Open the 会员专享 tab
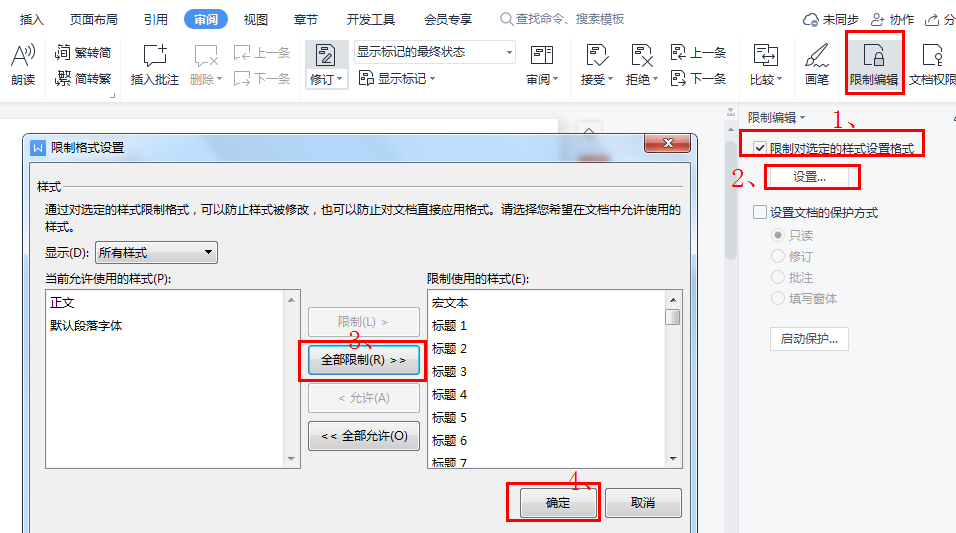Image resolution: width=956 pixels, height=533 pixels. click(448, 20)
